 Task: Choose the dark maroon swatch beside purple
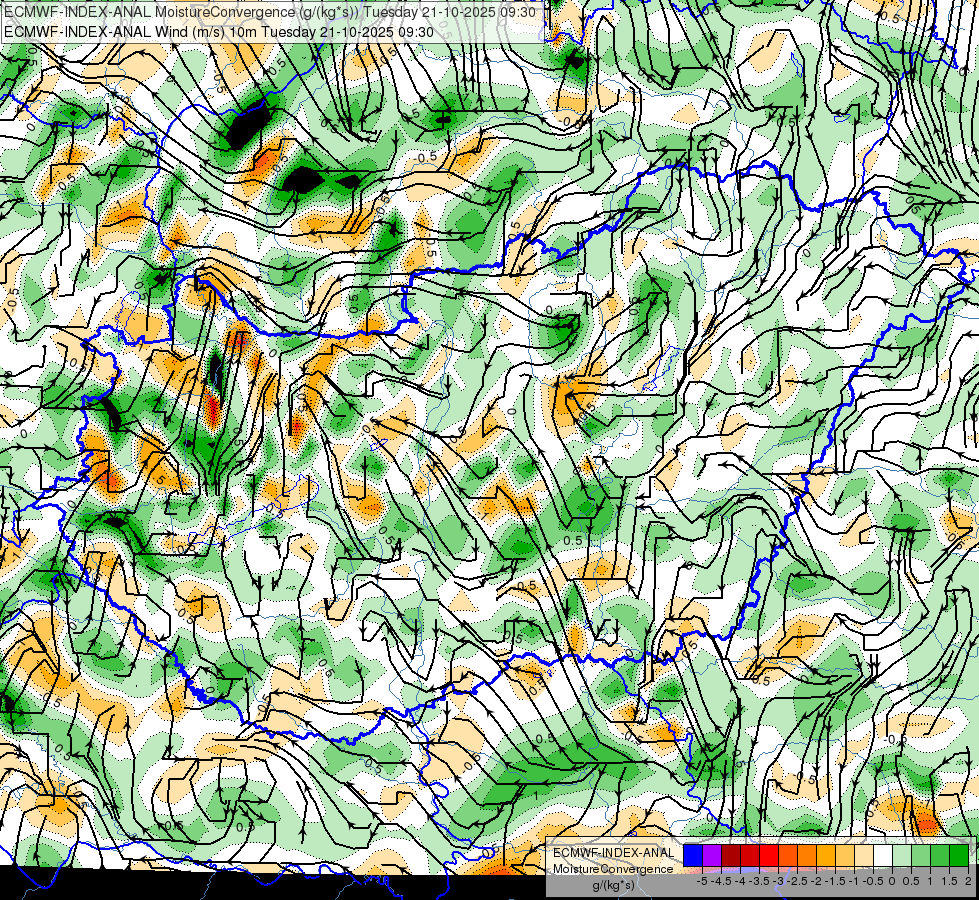[x=731, y=855]
